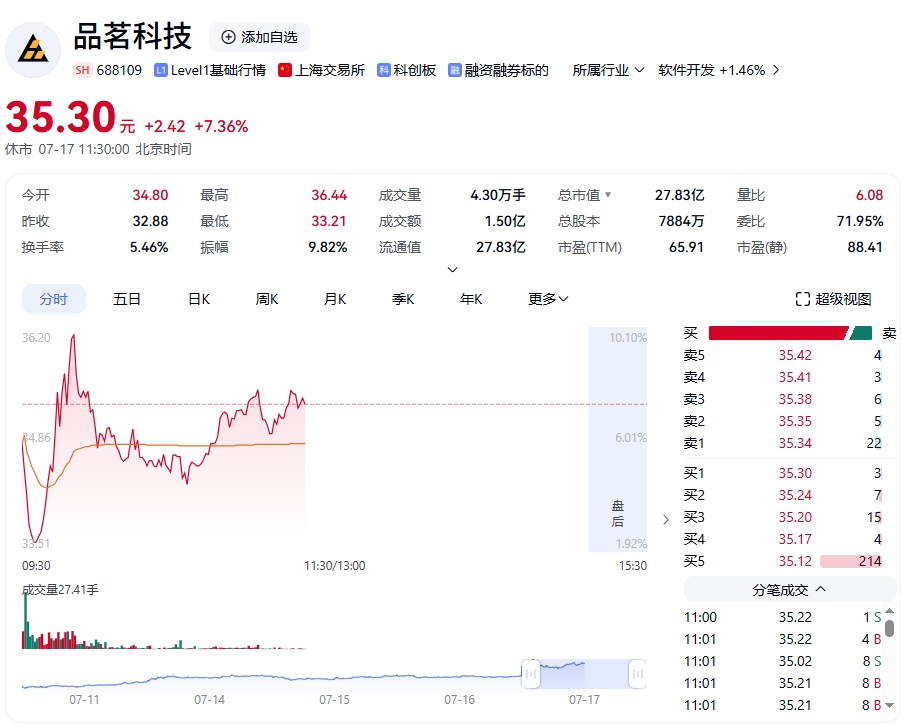Click the 品茗科技 company logo icon
The height and width of the screenshot is (724, 901).
[33, 49]
